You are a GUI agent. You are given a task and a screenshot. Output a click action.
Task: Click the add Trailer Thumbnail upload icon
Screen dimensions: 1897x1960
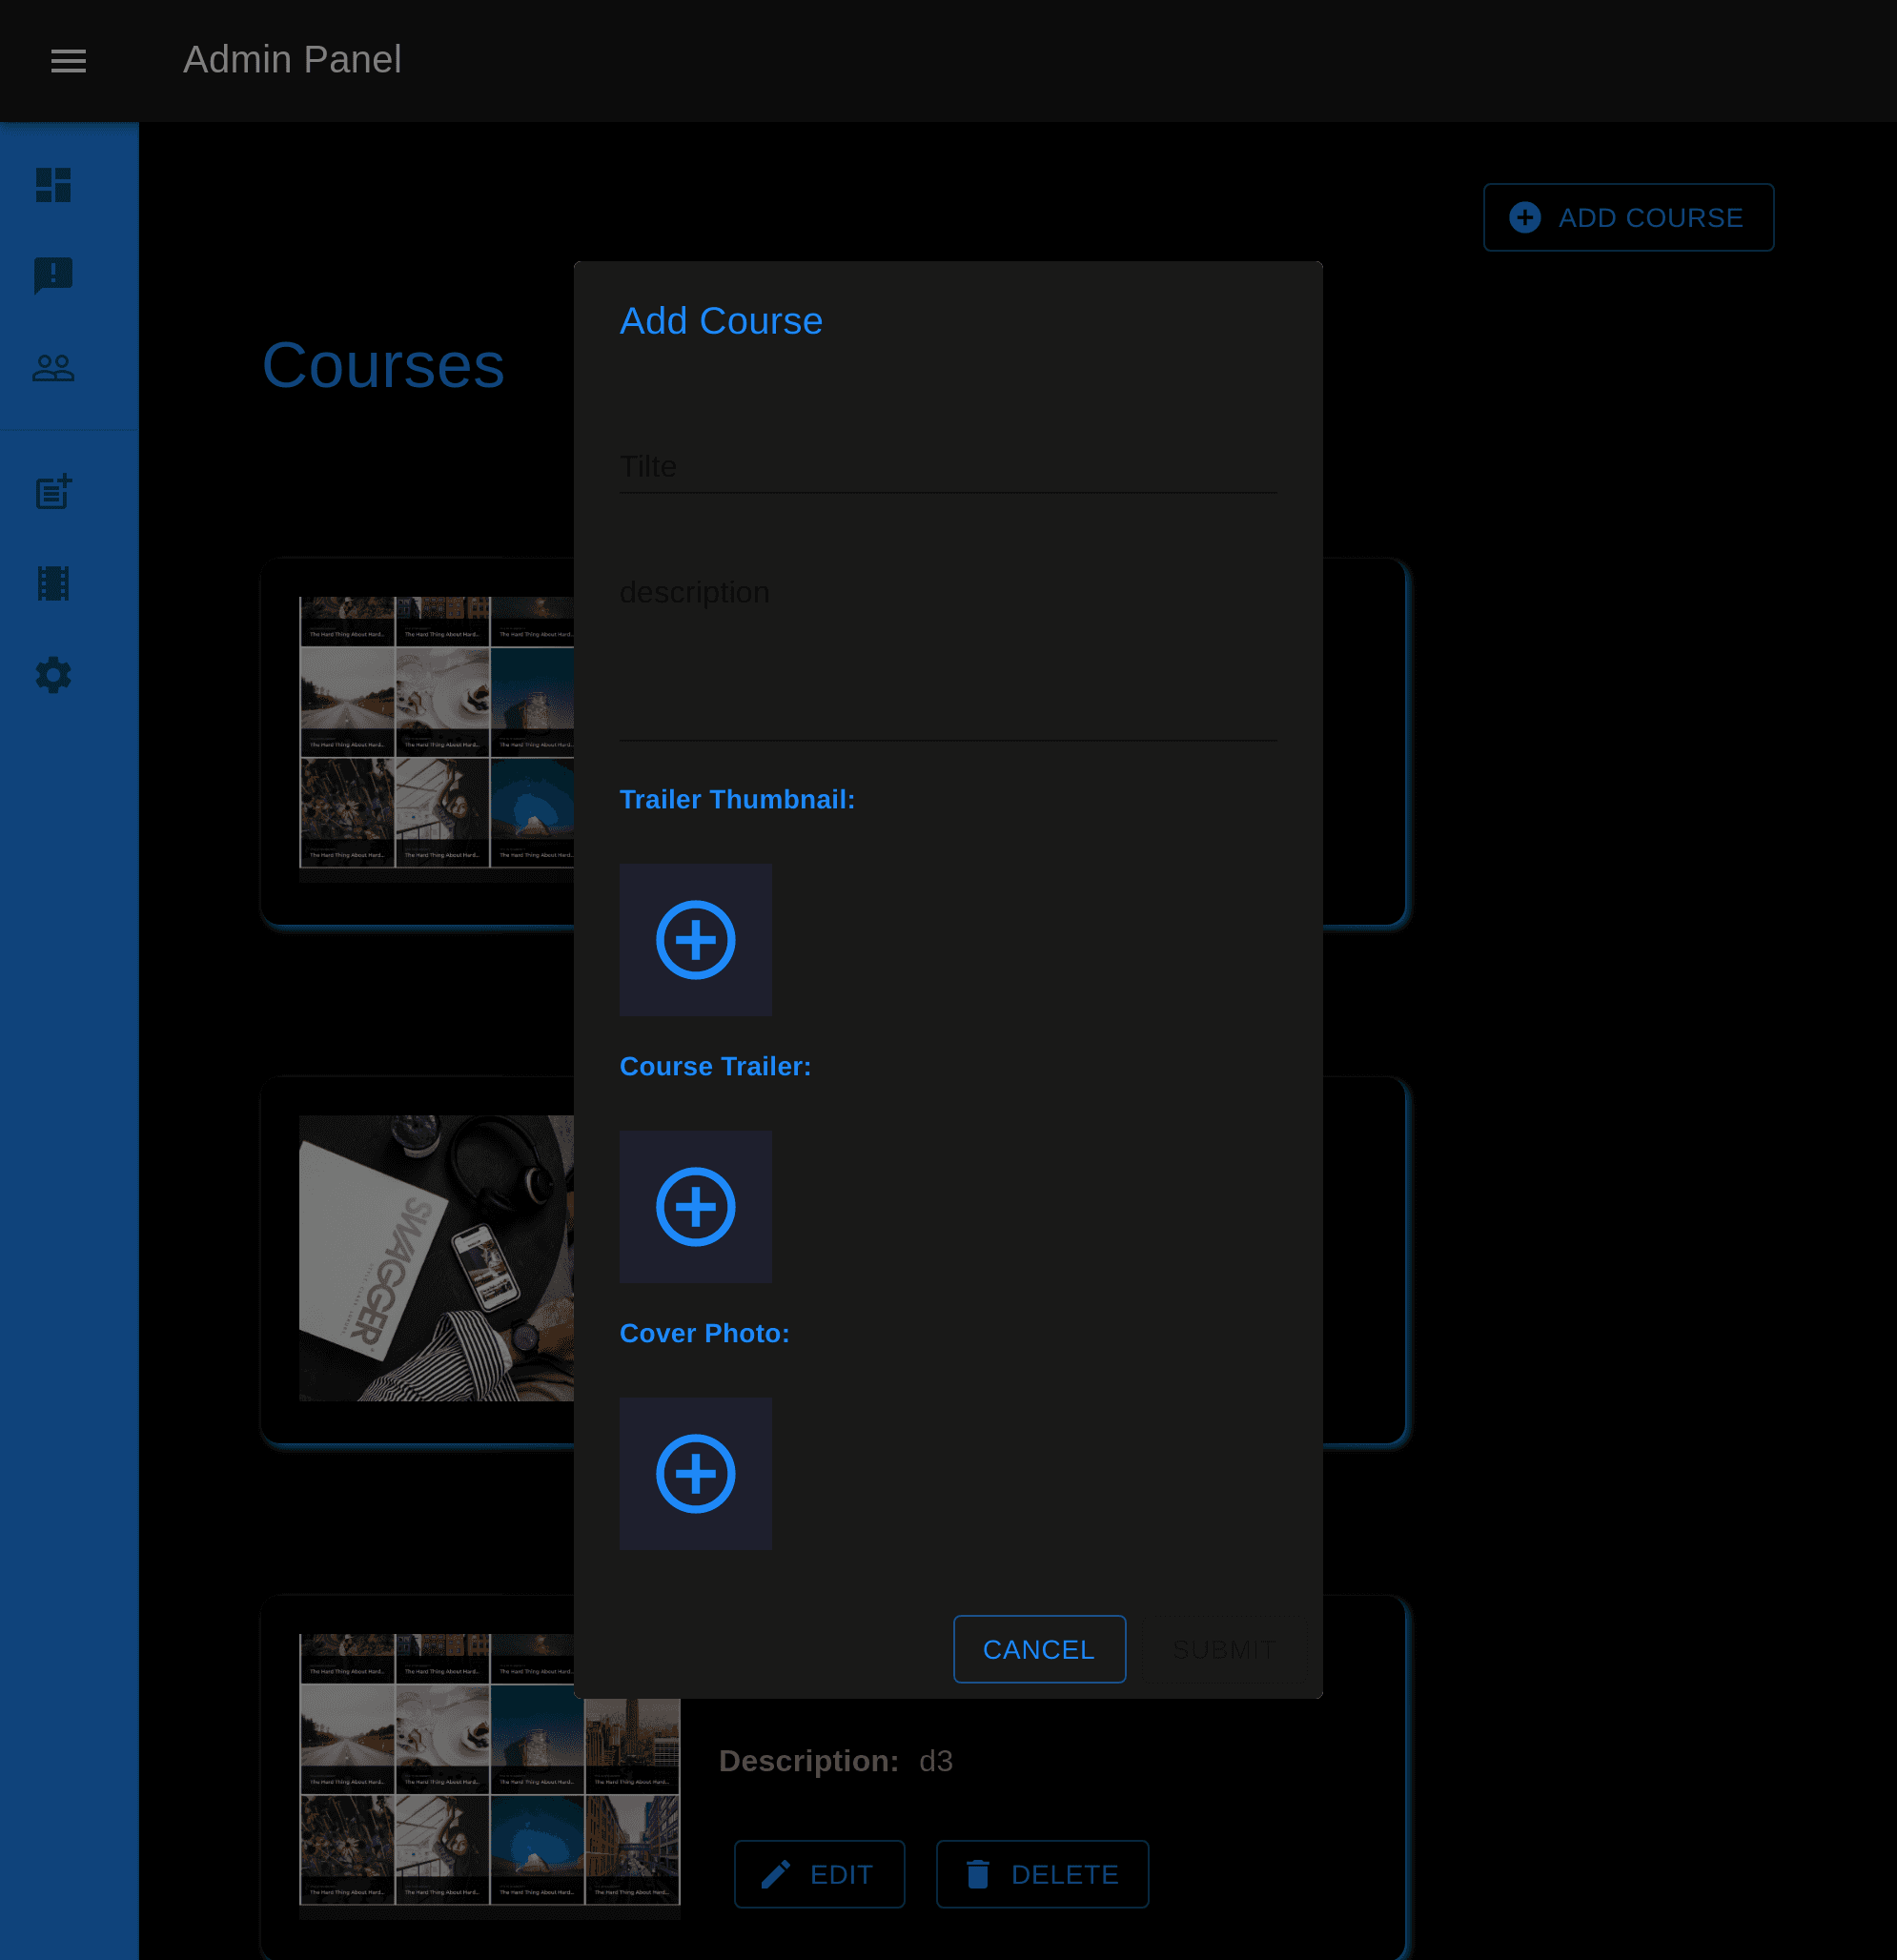point(695,940)
